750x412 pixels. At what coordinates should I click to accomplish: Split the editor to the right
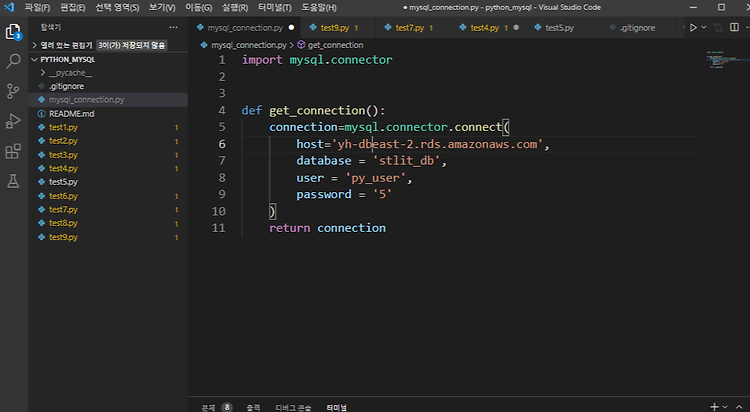[734, 27]
